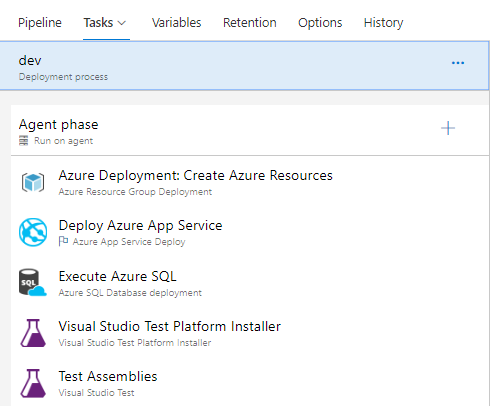
Task: Add a task with the plus icon
Action: point(448,128)
